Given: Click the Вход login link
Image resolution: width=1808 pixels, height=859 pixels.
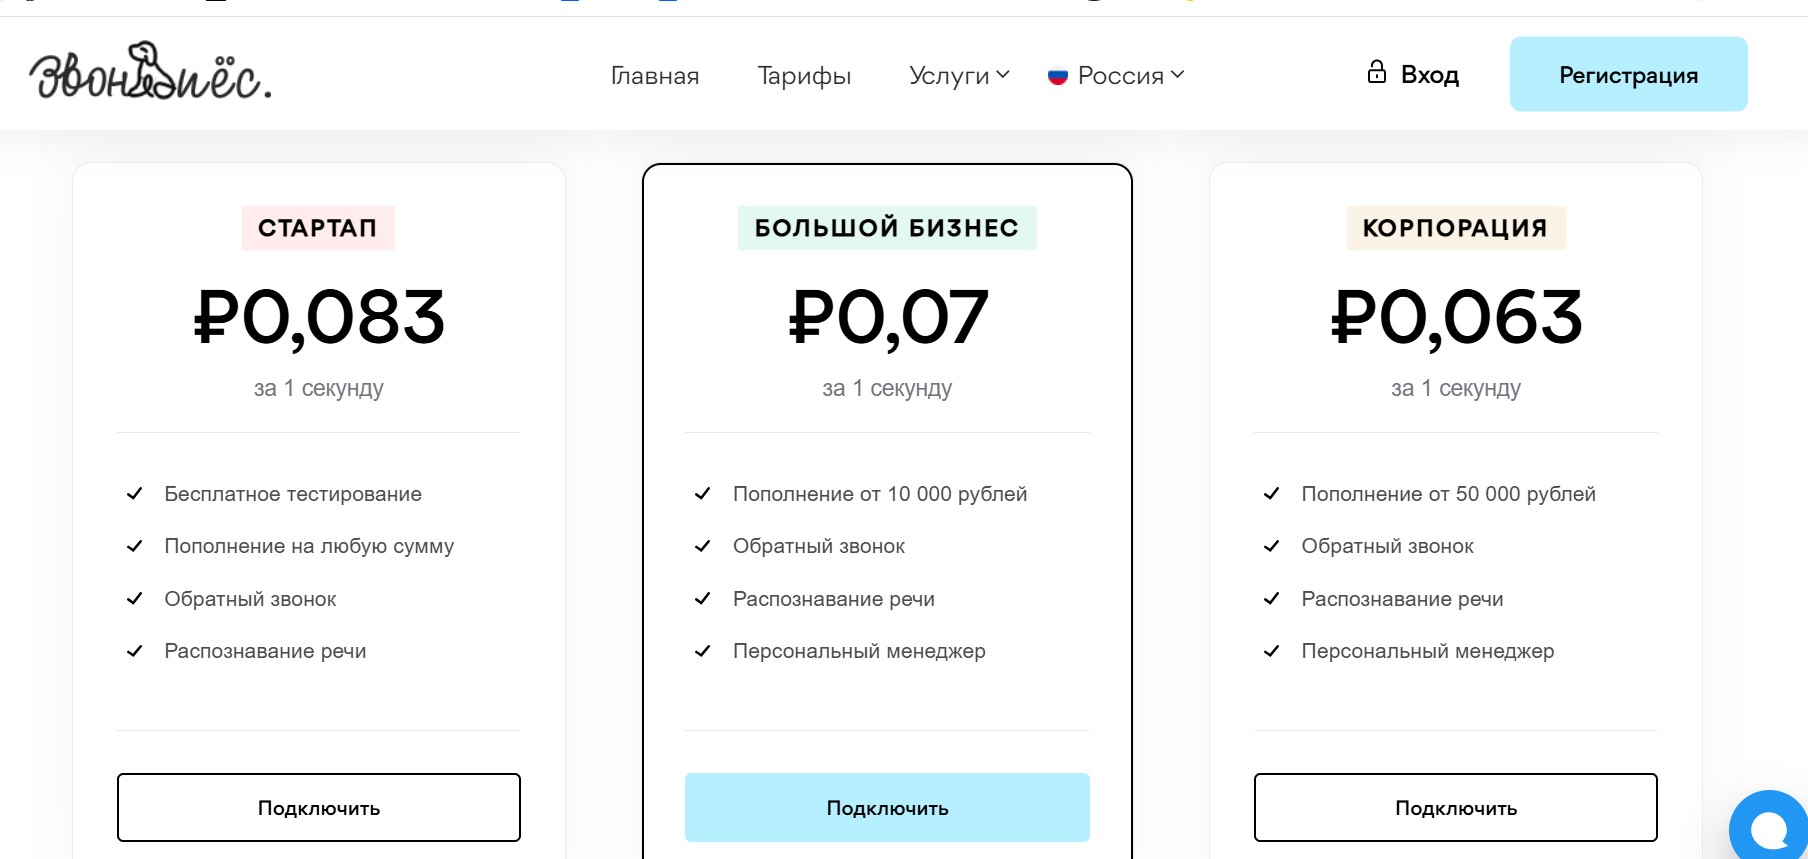Looking at the screenshot, I should (1429, 75).
